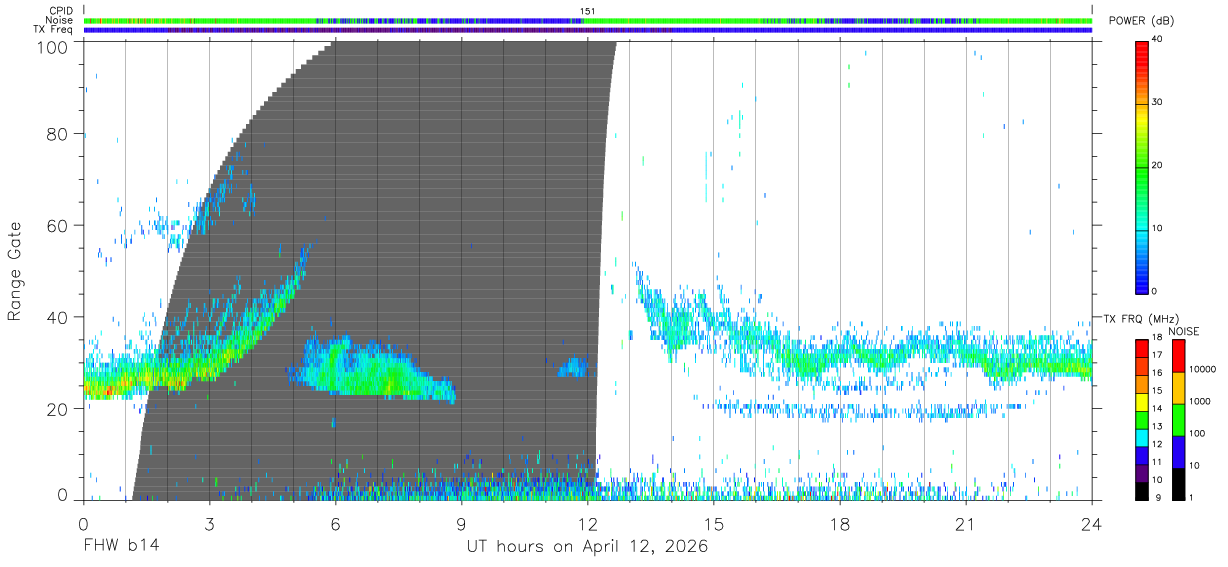Click the Range Gate axis title
1228x567 pixels.
[x=15, y=272]
